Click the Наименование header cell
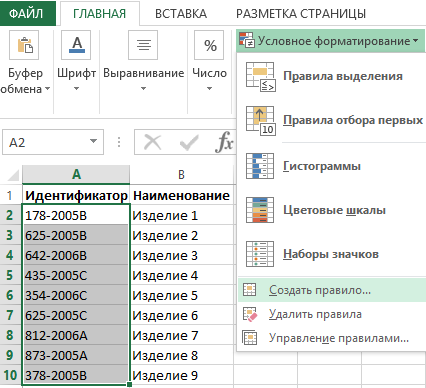Viewport: 426px width, 388px height. click(182, 195)
